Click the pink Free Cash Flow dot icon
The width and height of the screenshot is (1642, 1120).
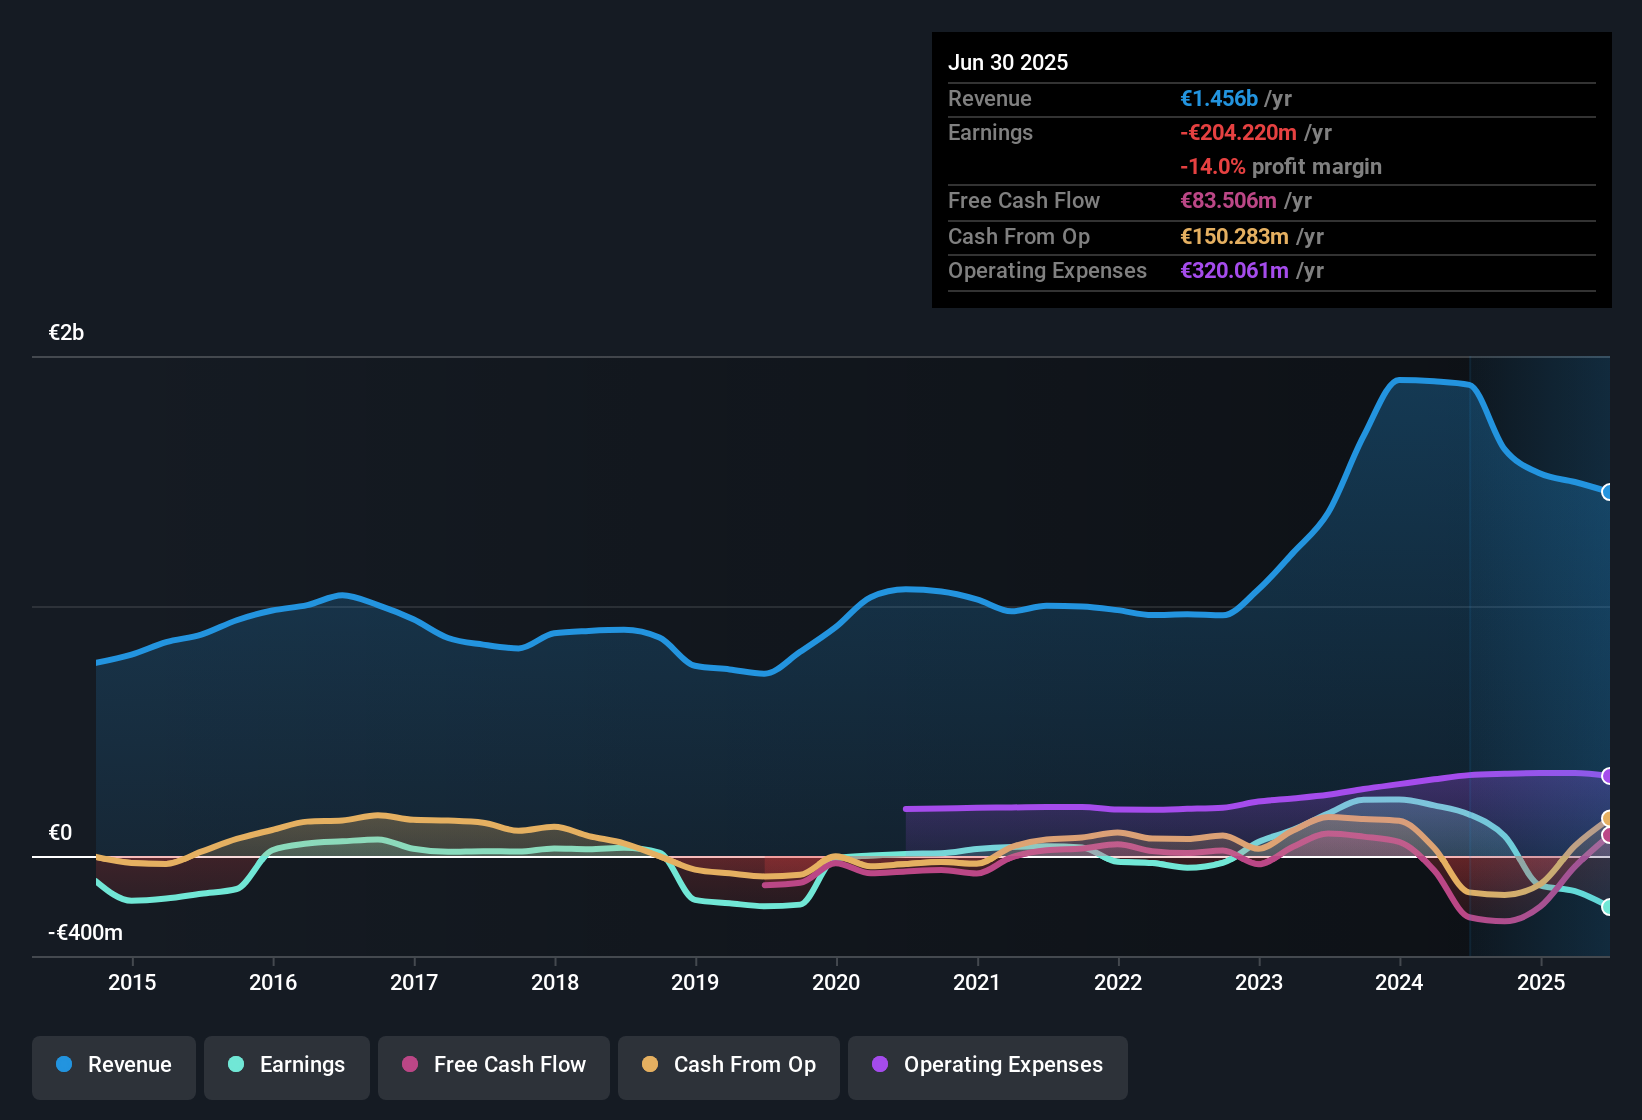tap(411, 1065)
